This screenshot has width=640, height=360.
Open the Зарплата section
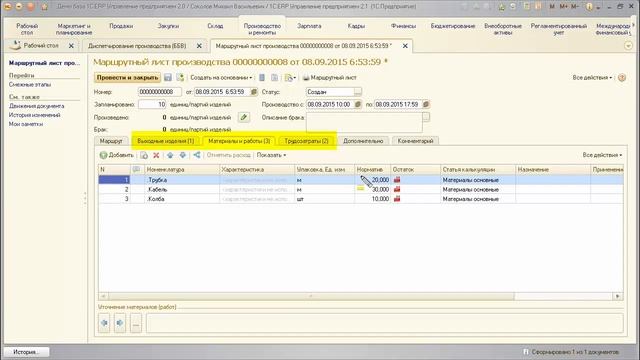coord(309,26)
